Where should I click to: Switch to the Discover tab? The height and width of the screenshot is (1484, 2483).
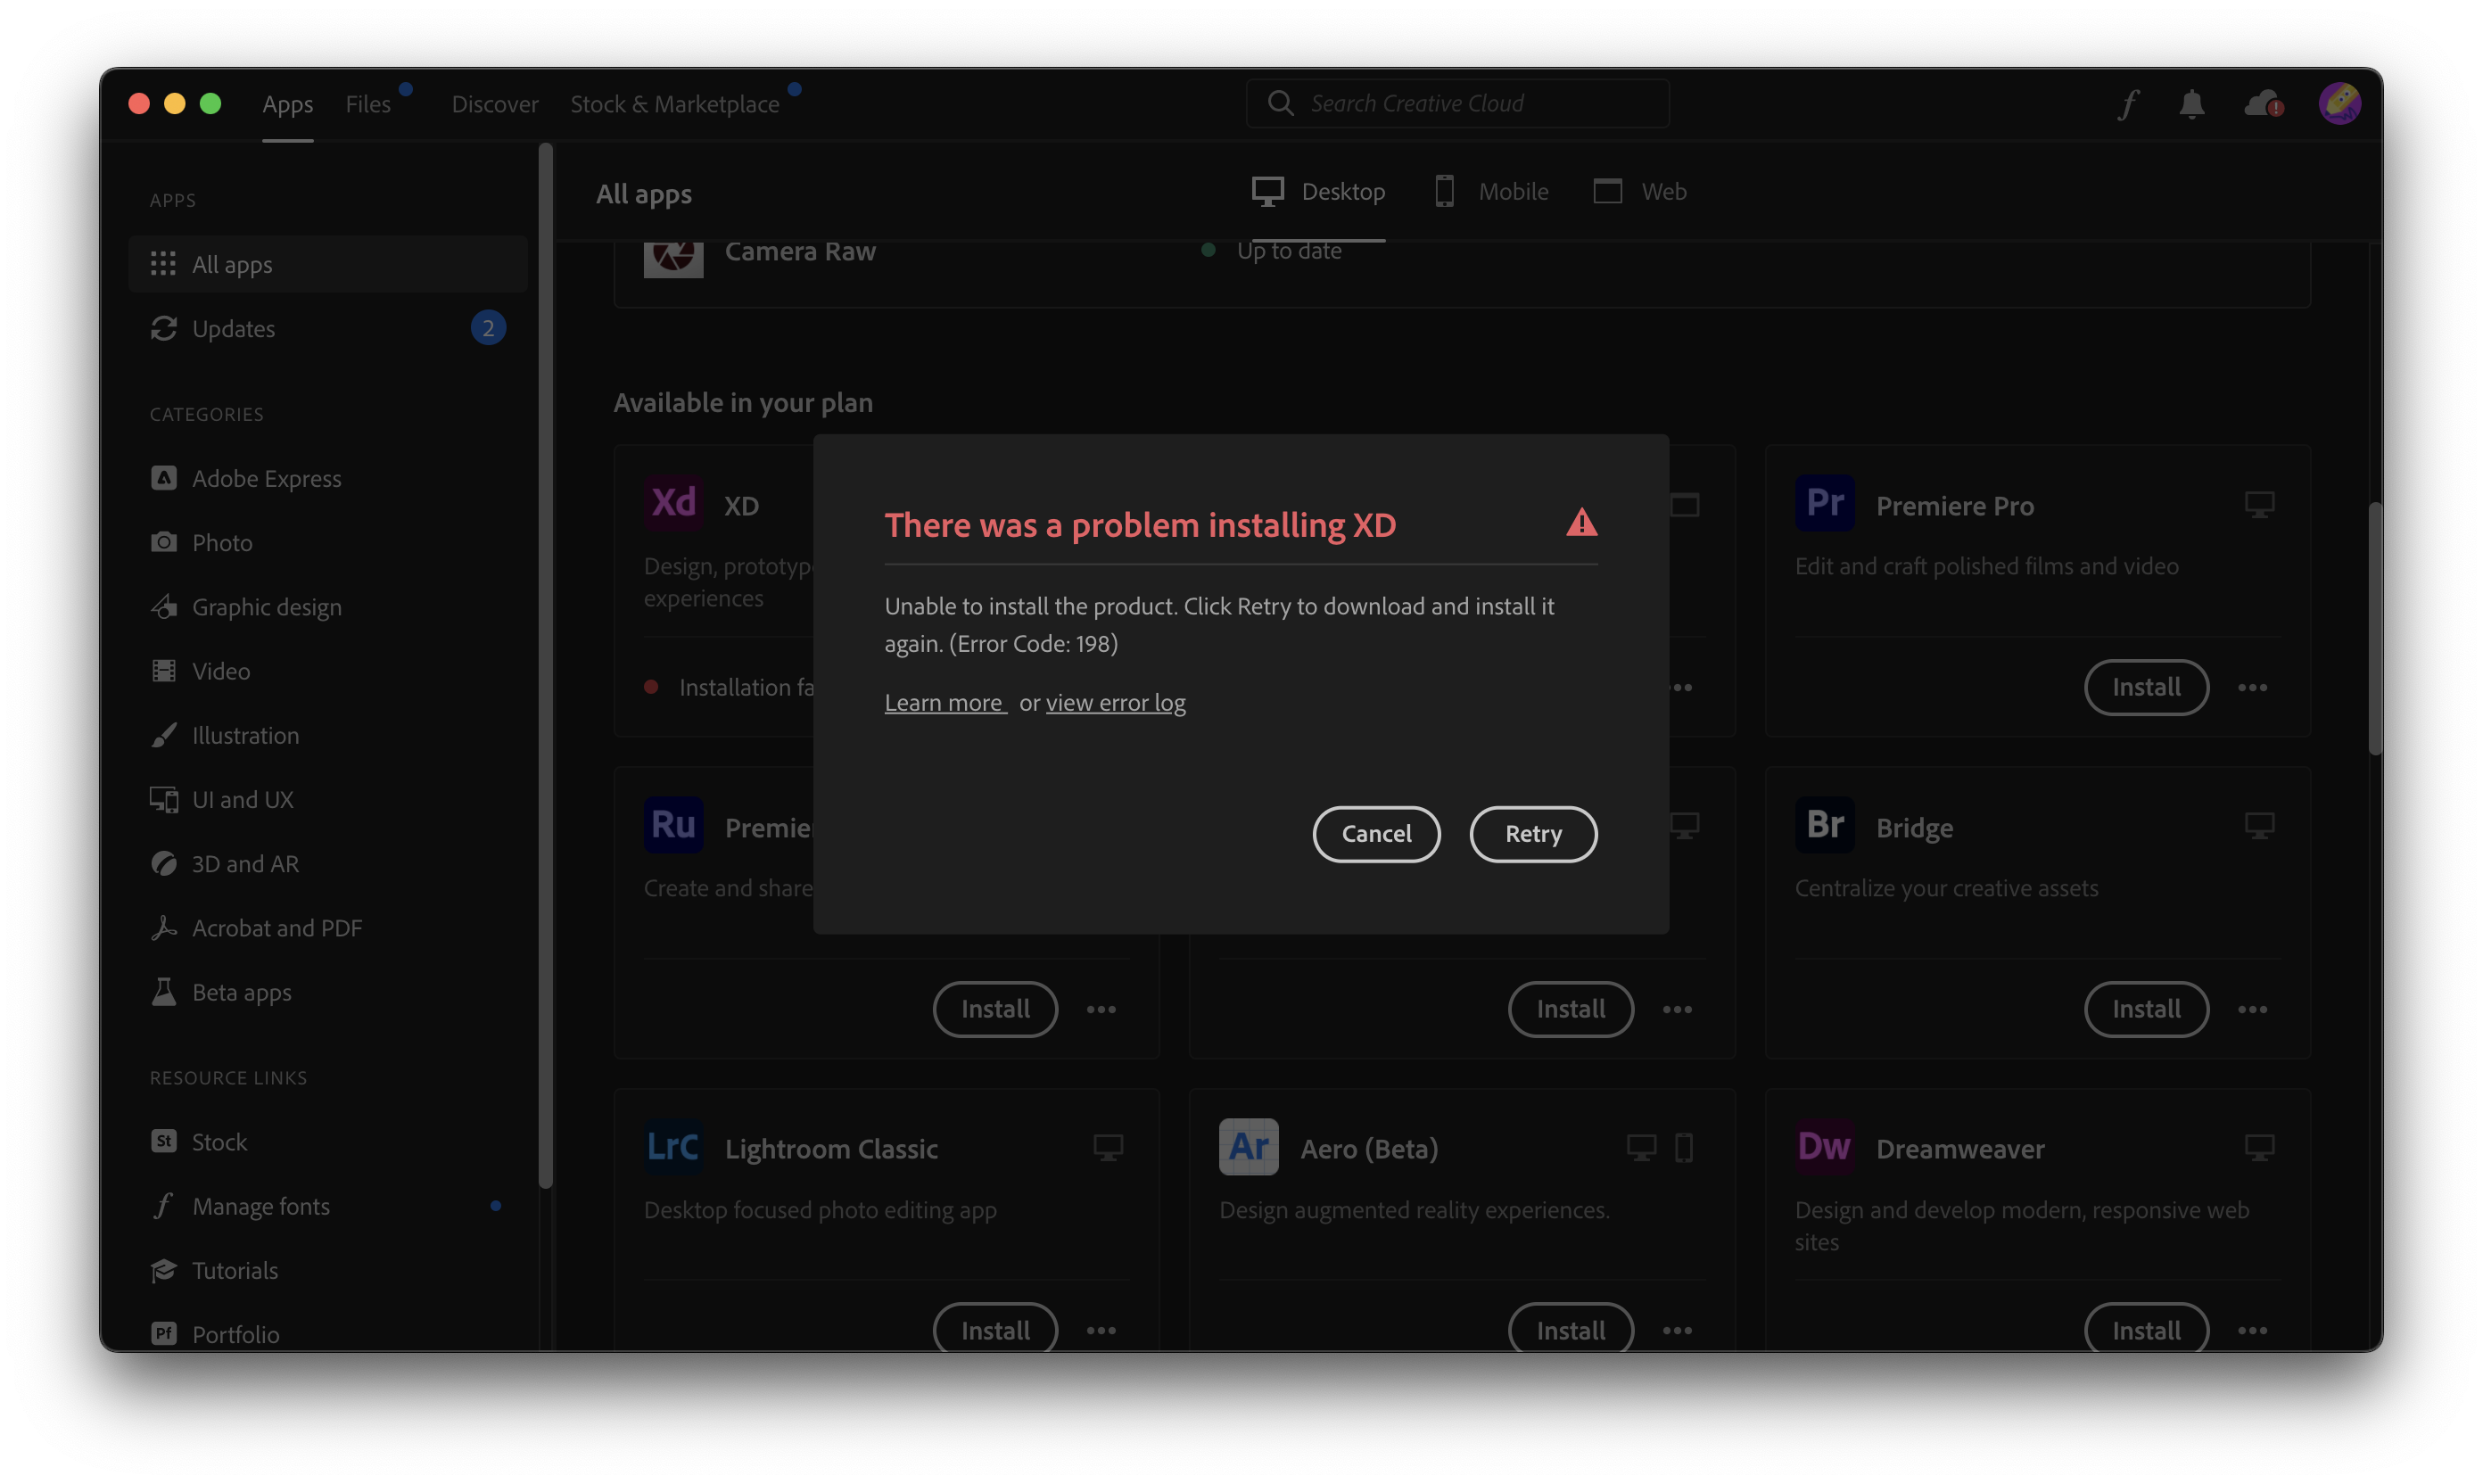[494, 104]
